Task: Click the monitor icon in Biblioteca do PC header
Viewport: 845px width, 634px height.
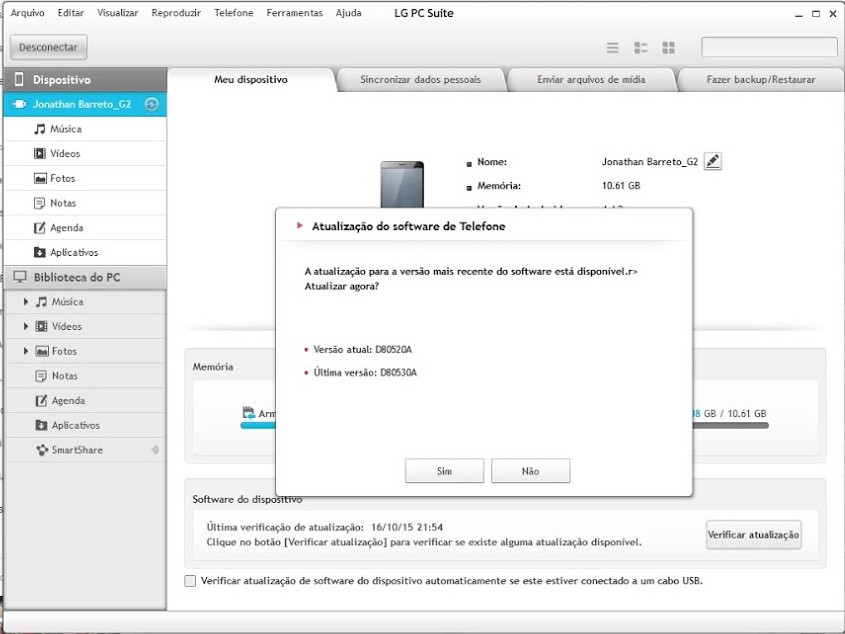Action: [20, 277]
